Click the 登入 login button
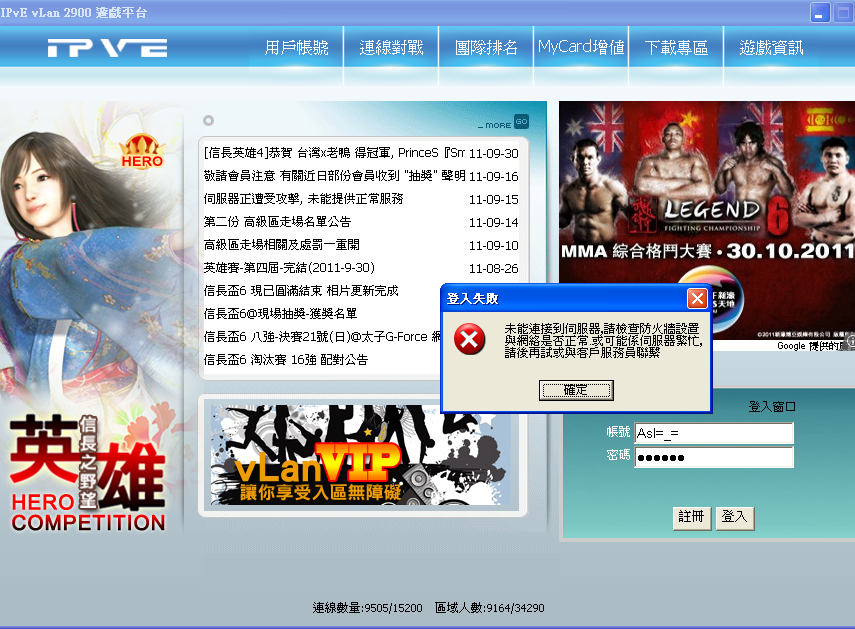Image resolution: width=855 pixels, height=629 pixels. point(734,517)
